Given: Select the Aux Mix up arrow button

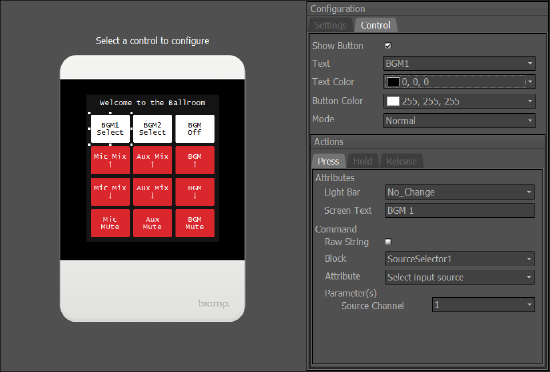Looking at the screenshot, I should coord(152,160).
